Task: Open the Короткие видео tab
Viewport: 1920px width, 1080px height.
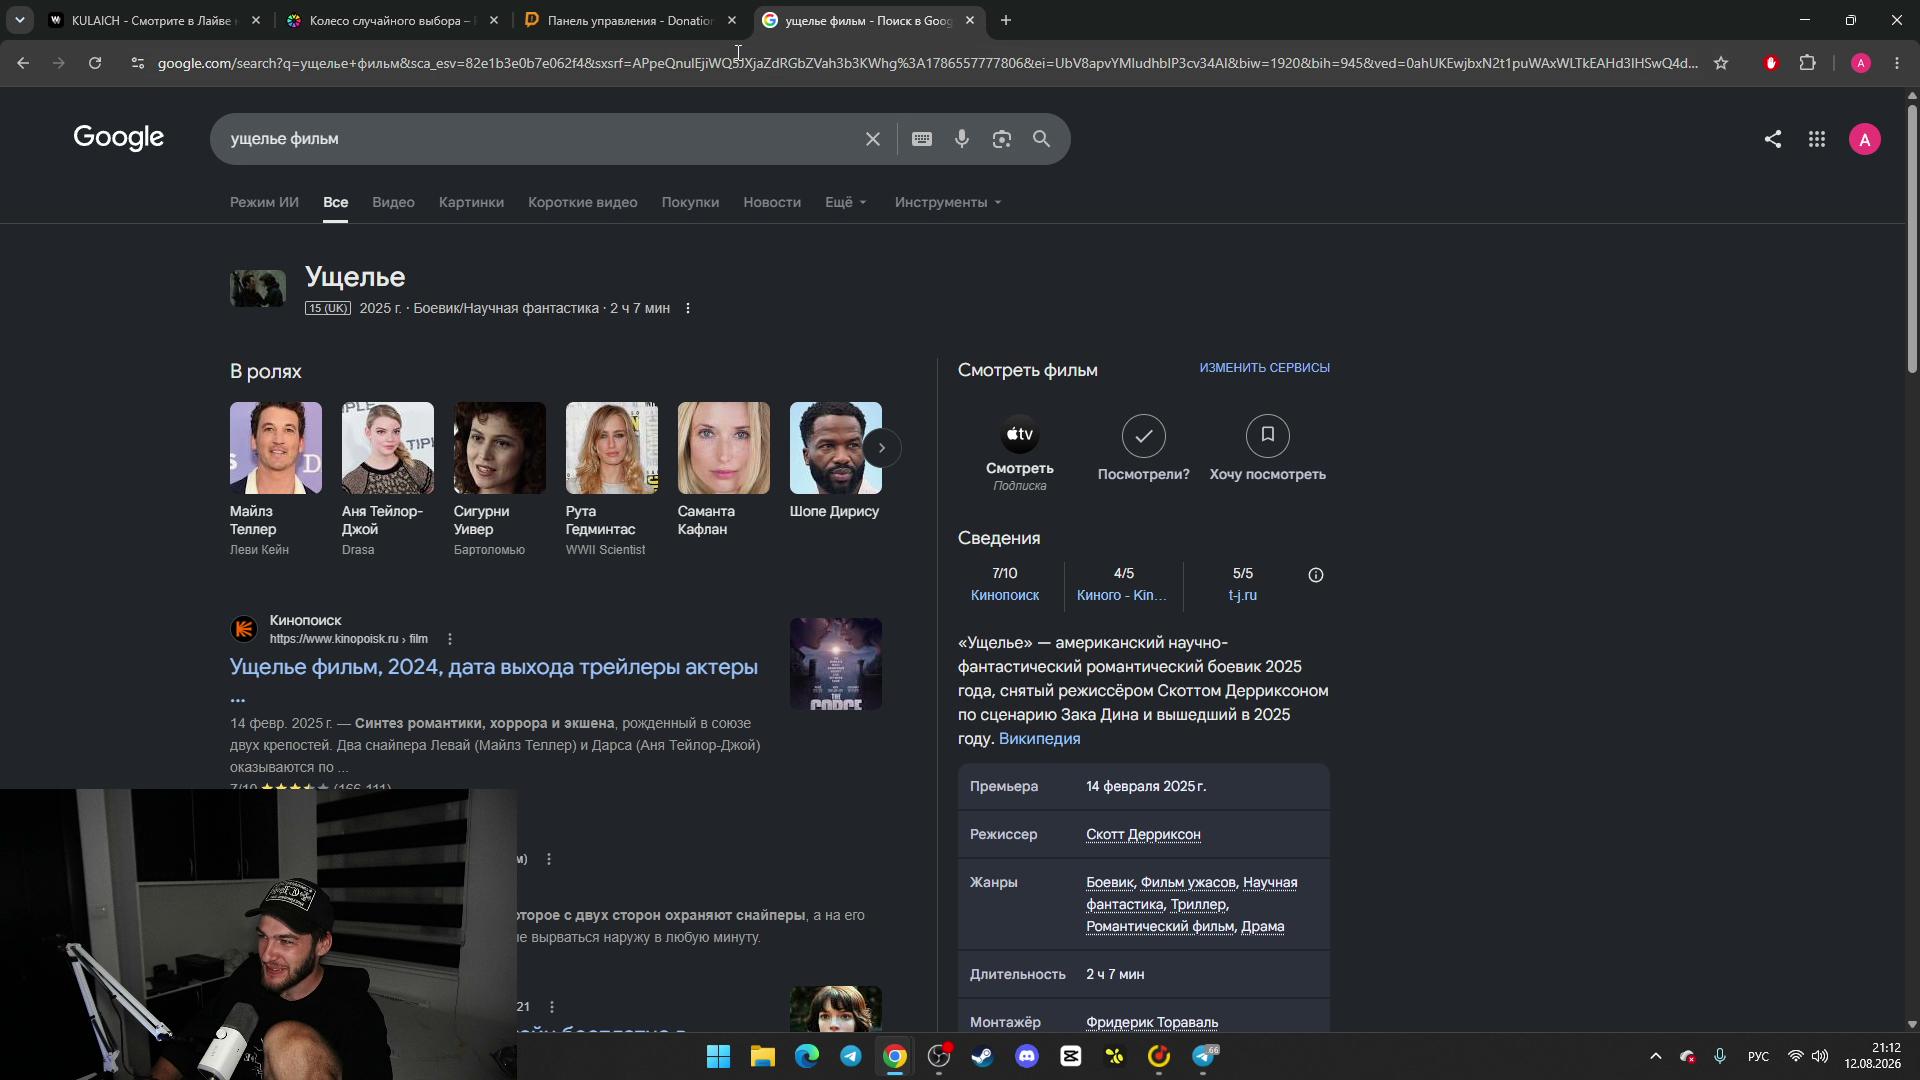Action: click(x=583, y=202)
